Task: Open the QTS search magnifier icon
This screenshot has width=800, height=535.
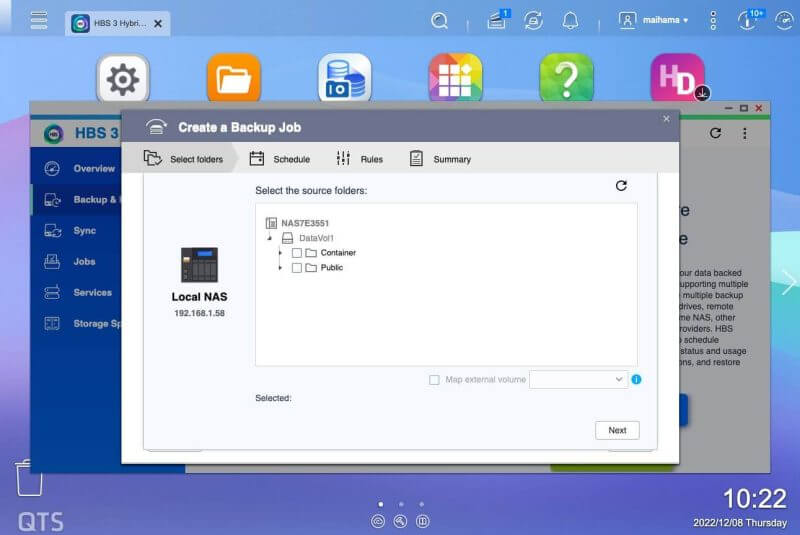Action: [439, 21]
